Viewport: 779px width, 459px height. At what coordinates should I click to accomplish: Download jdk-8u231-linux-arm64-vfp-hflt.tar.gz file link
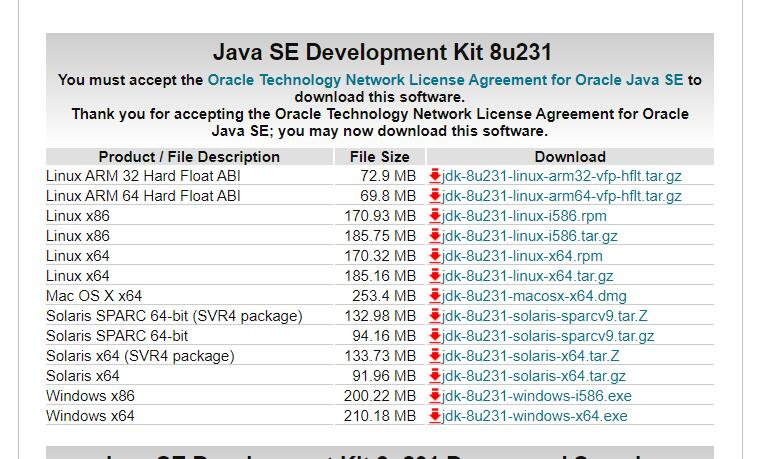561,196
